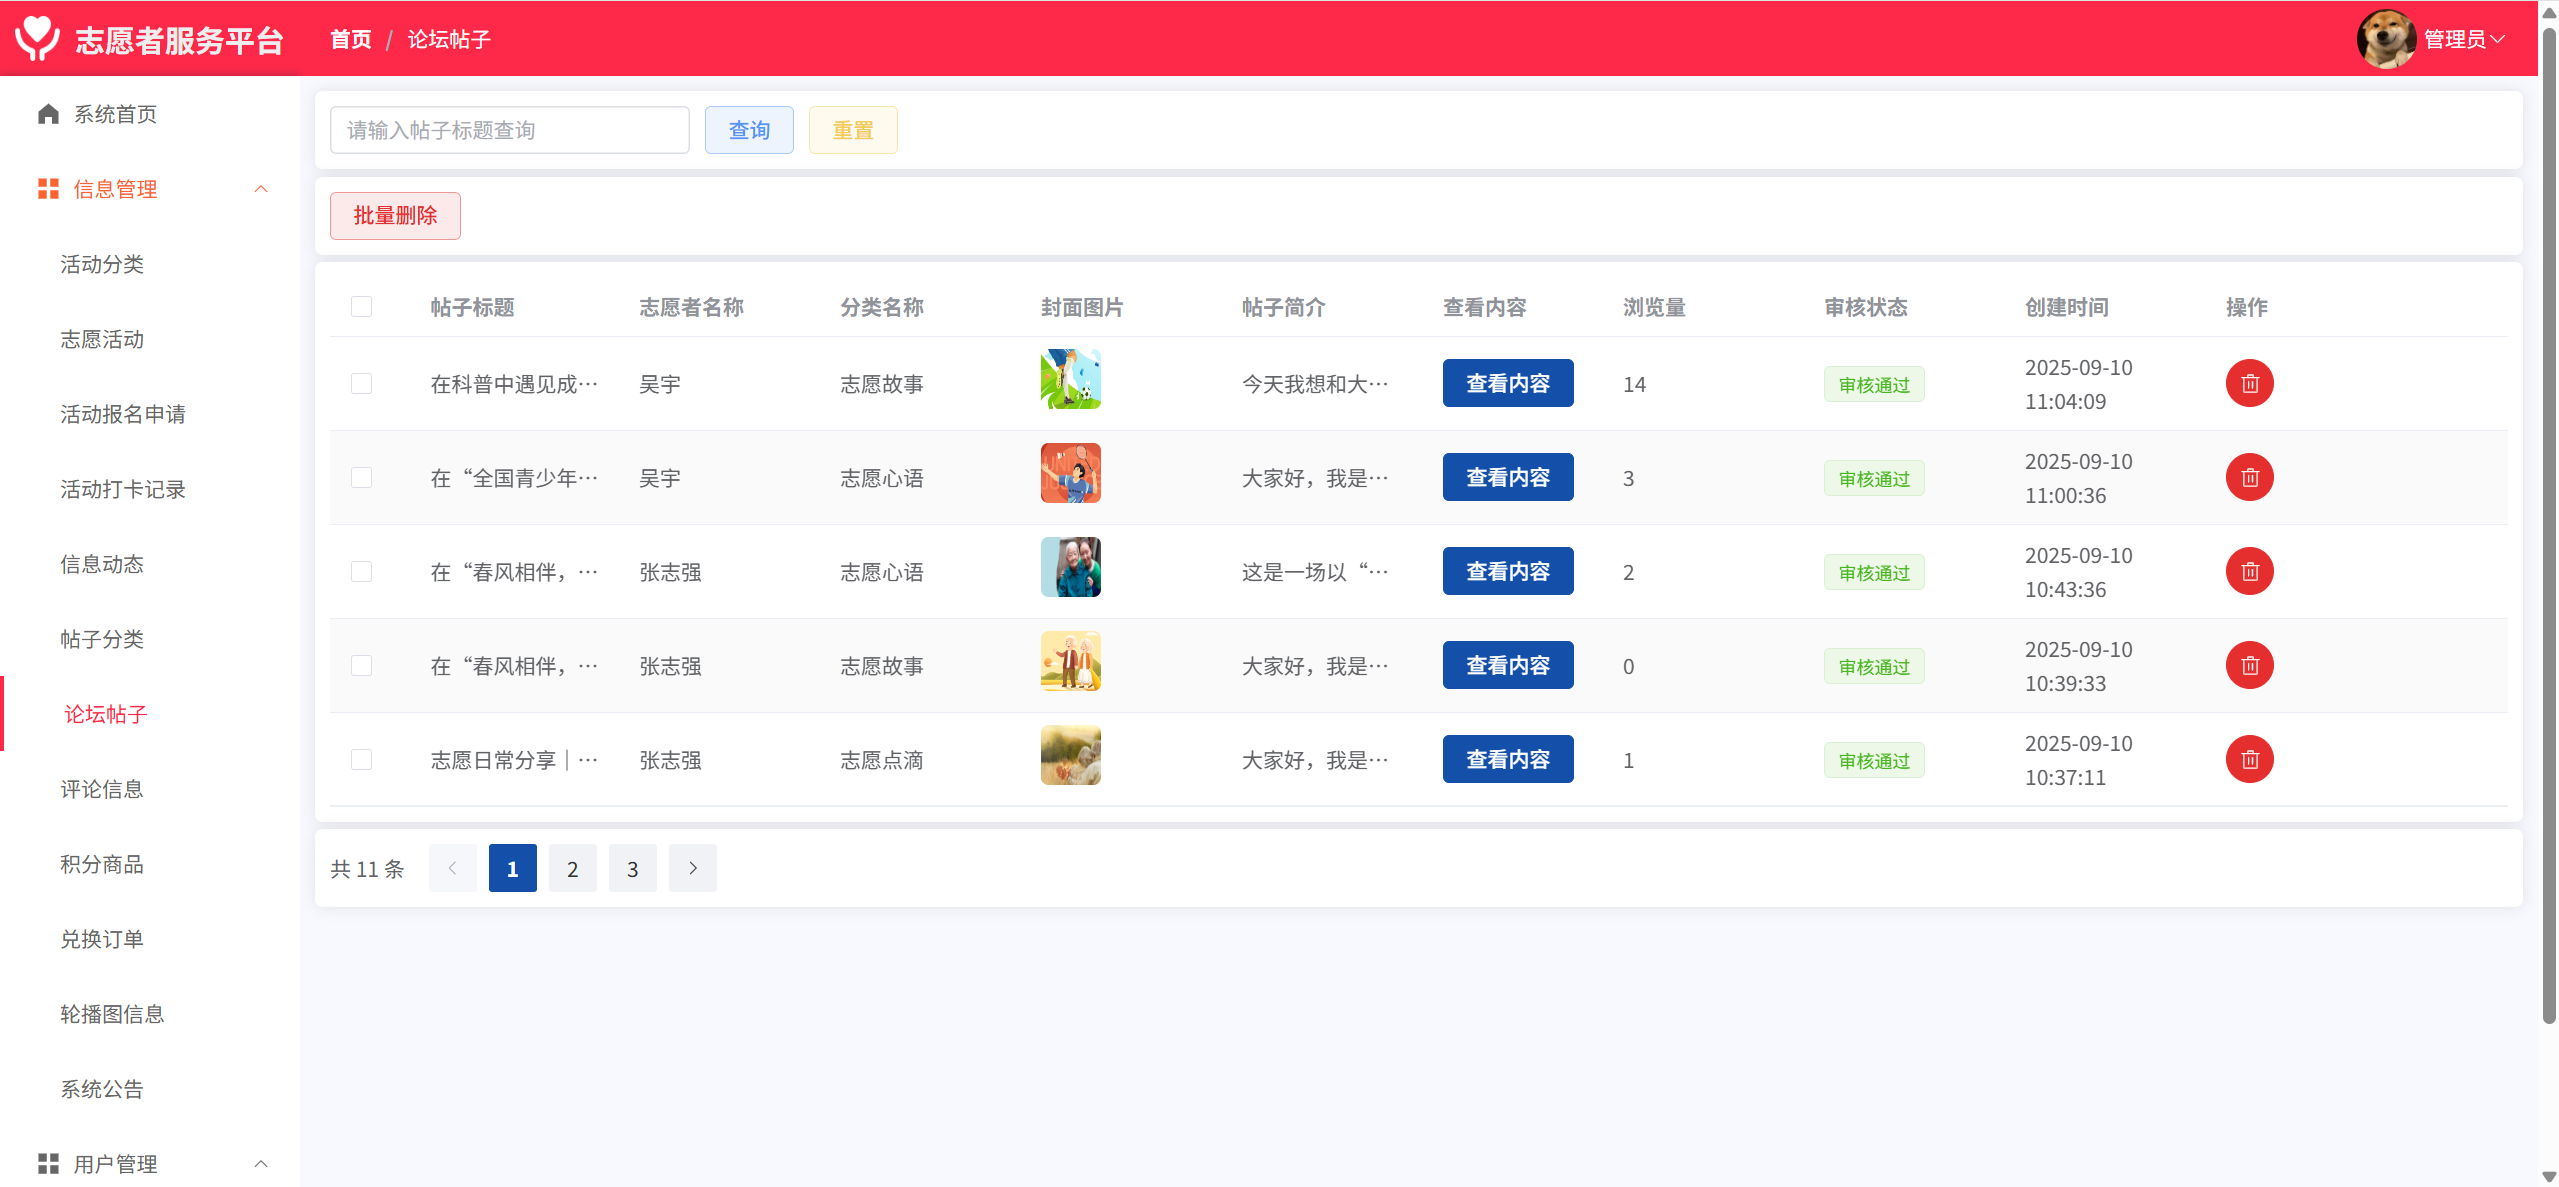Click the home icon beside 系统首页
The image size is (2559, 1187).
coord(48,114)
